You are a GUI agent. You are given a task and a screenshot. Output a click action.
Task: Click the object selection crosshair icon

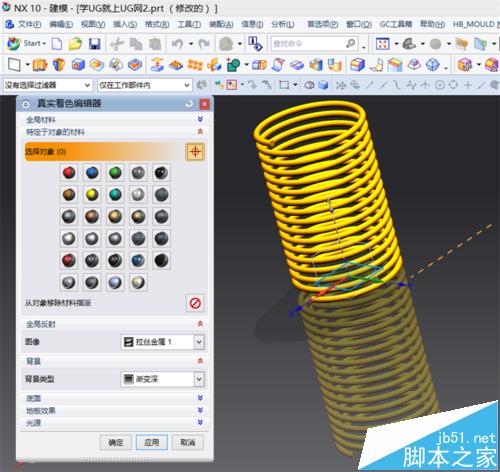[195, 152]
